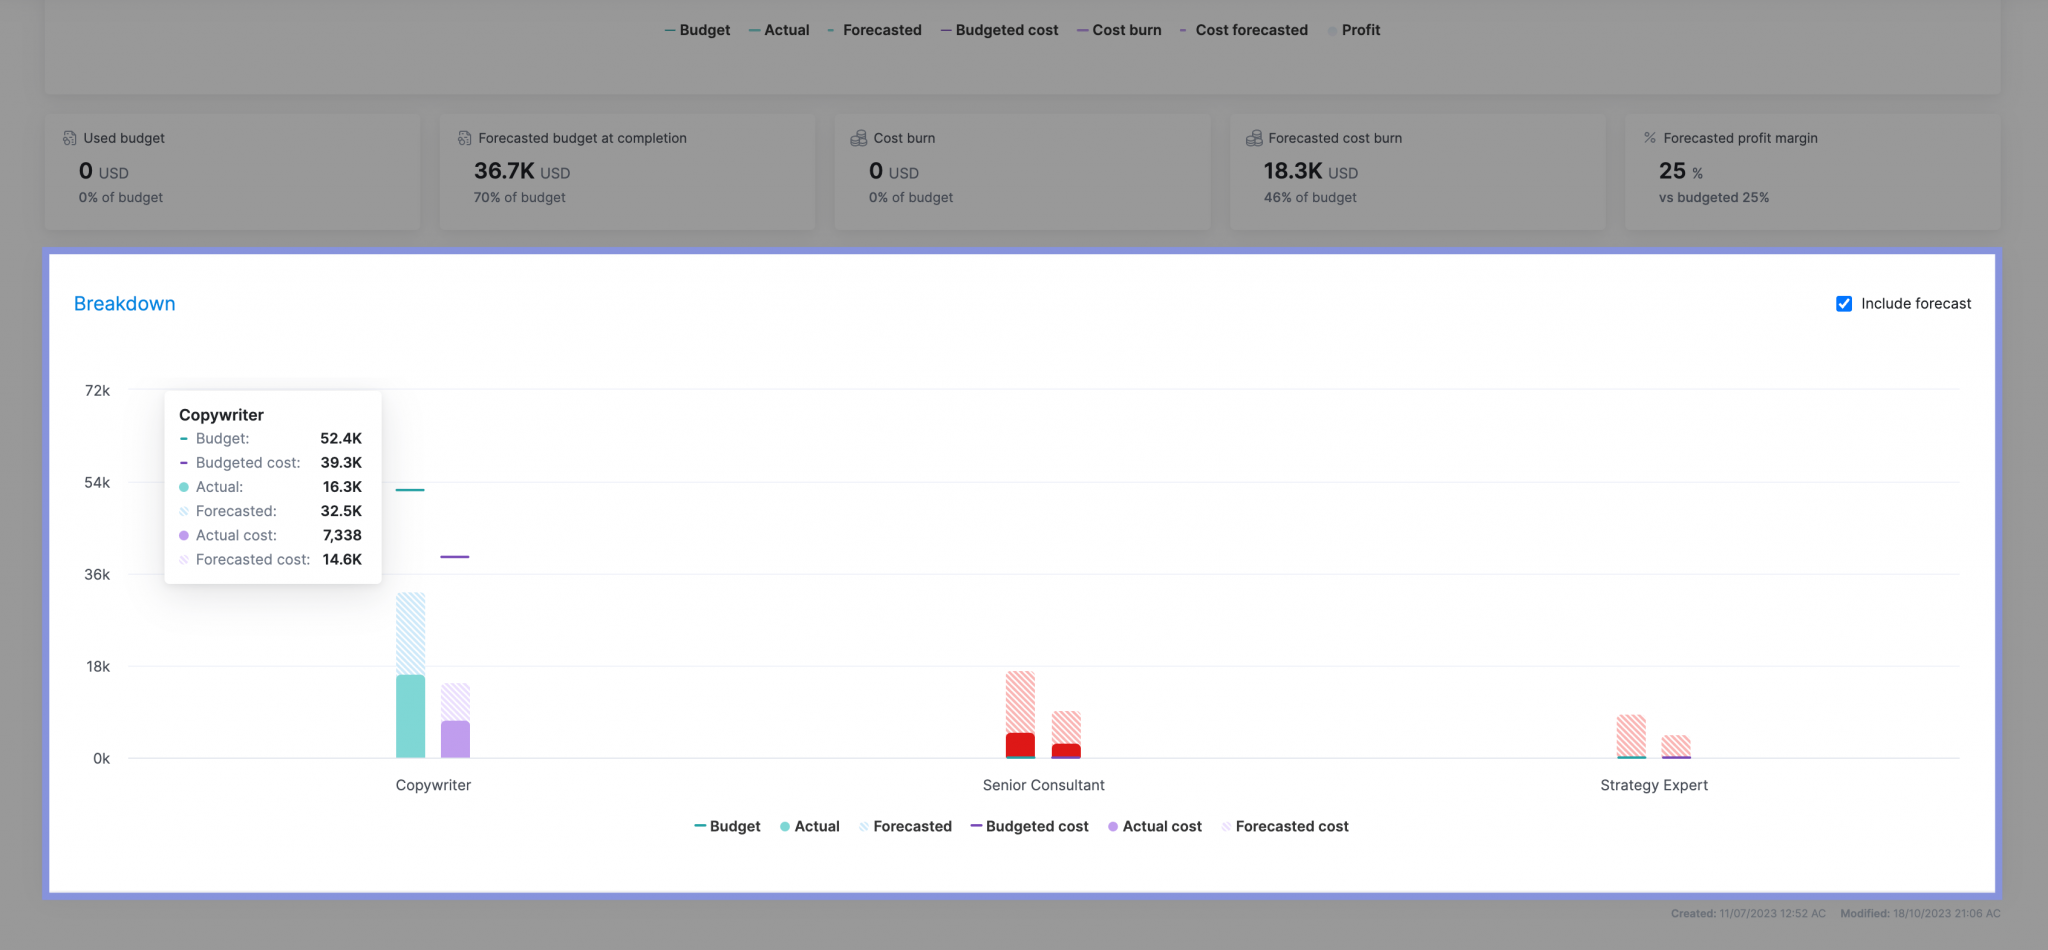2048x950 pixels.
Task: Click the Actual label in bottom legend
Action: point(816,826)
